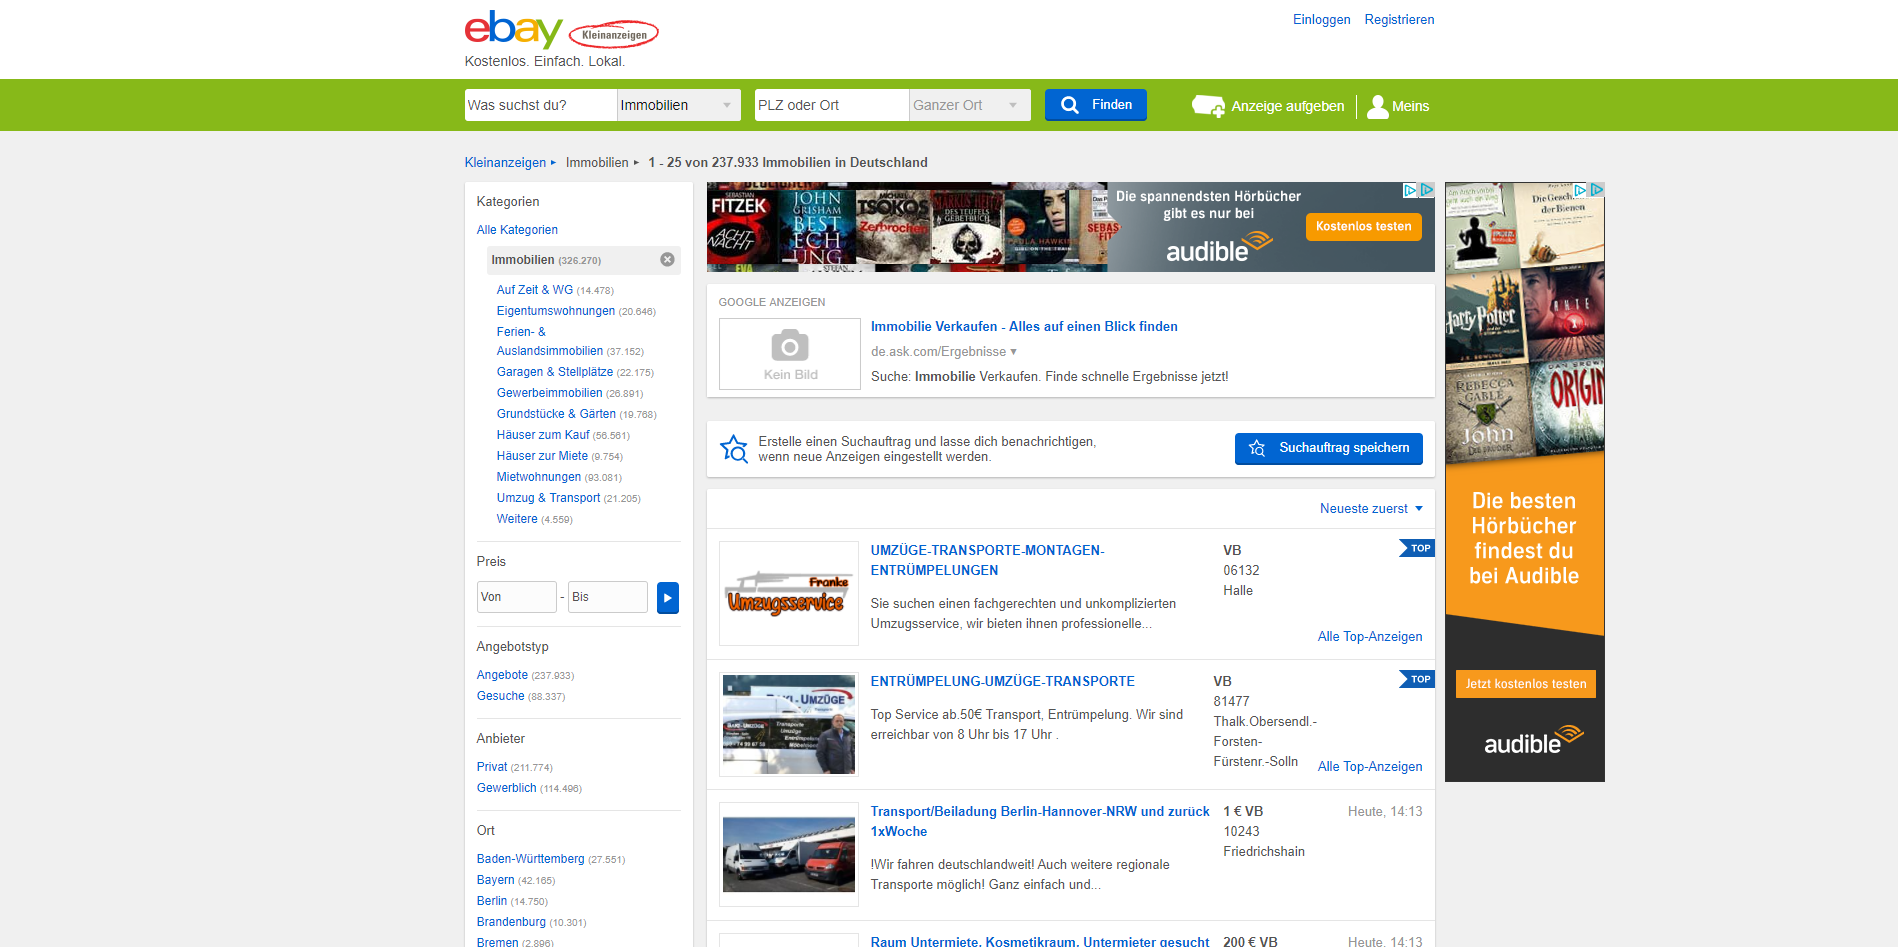Screen dimensions: 1898x947
Task: Select Auf Zeit & WG category
Action: click(x=534, y=290)
